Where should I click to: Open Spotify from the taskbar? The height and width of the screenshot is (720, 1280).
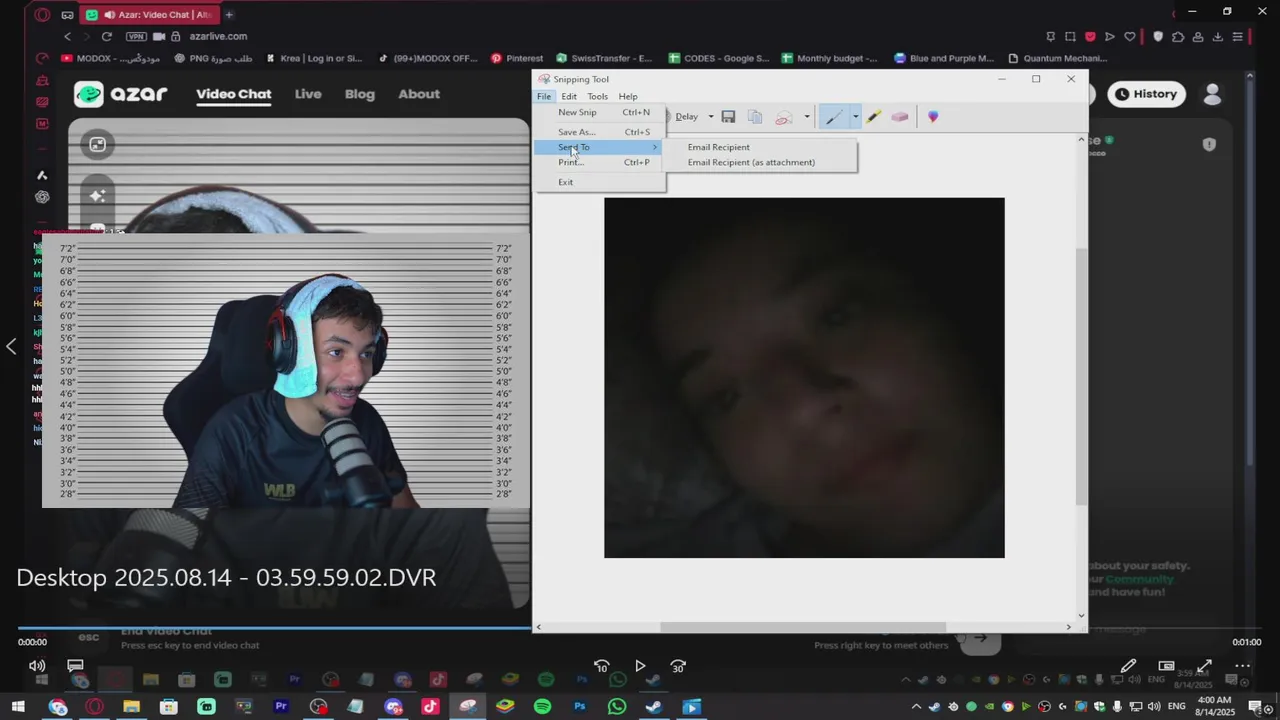click(x=542, y=707)
